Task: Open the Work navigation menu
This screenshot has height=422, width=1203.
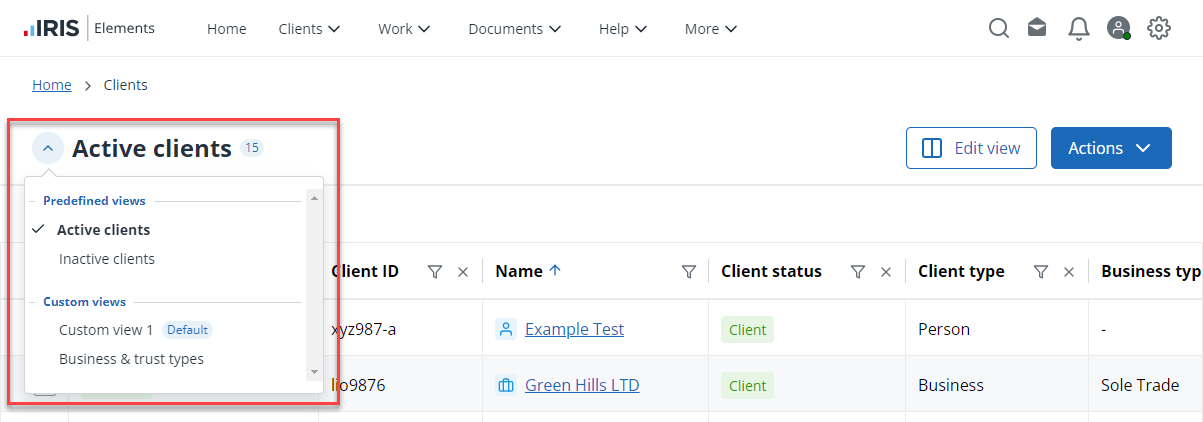Action: [x=404, y=29]
